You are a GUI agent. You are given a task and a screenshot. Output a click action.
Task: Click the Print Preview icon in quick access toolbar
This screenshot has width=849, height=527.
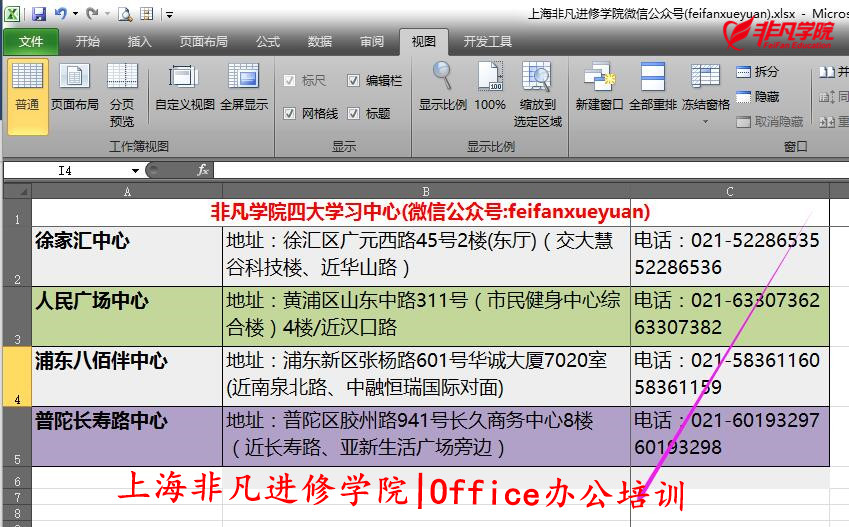click(125, 14)
